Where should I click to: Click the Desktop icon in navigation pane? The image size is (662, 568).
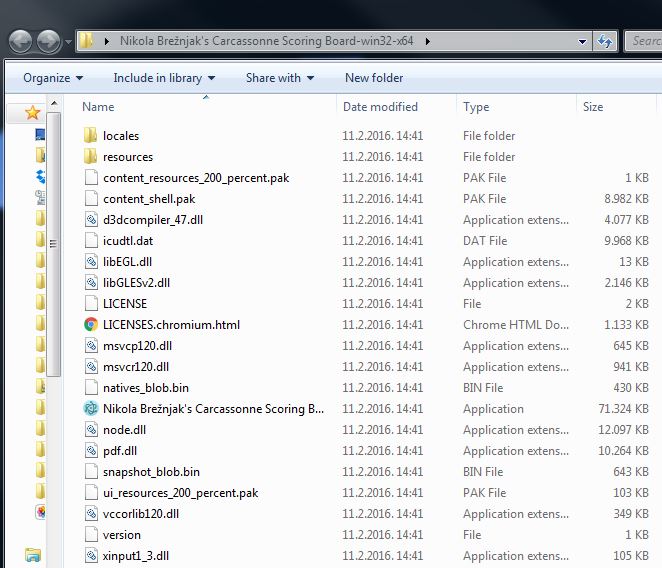coord(40,135)
